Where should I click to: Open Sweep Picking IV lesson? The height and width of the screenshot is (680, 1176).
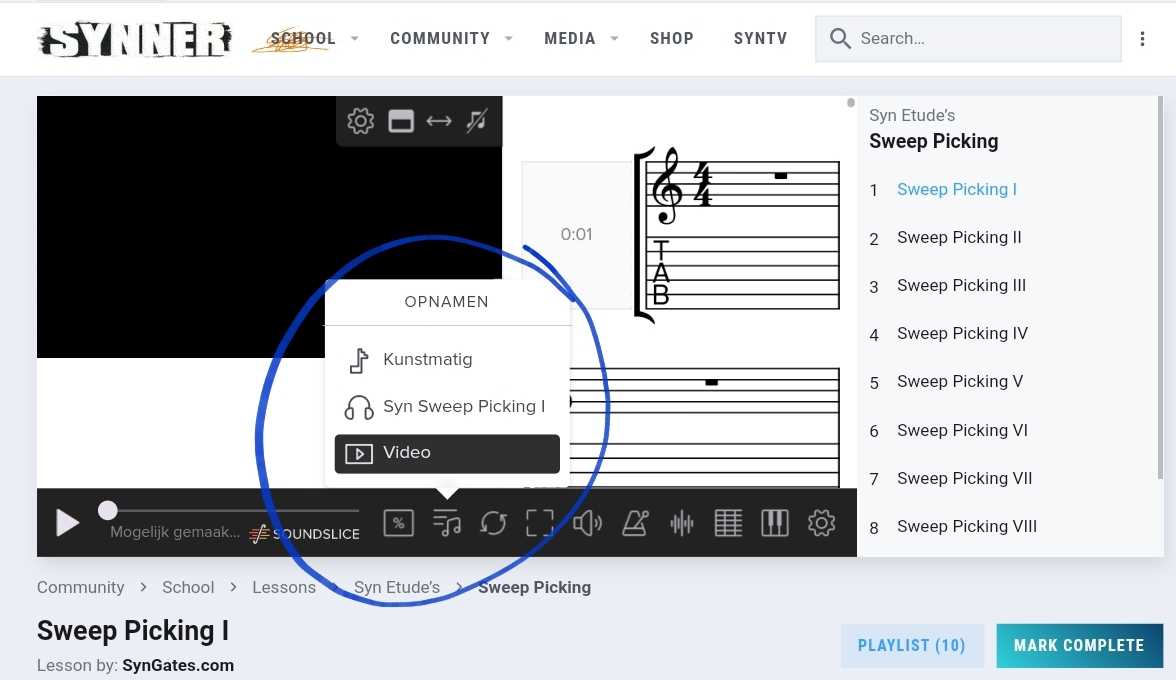coord(962,334)
